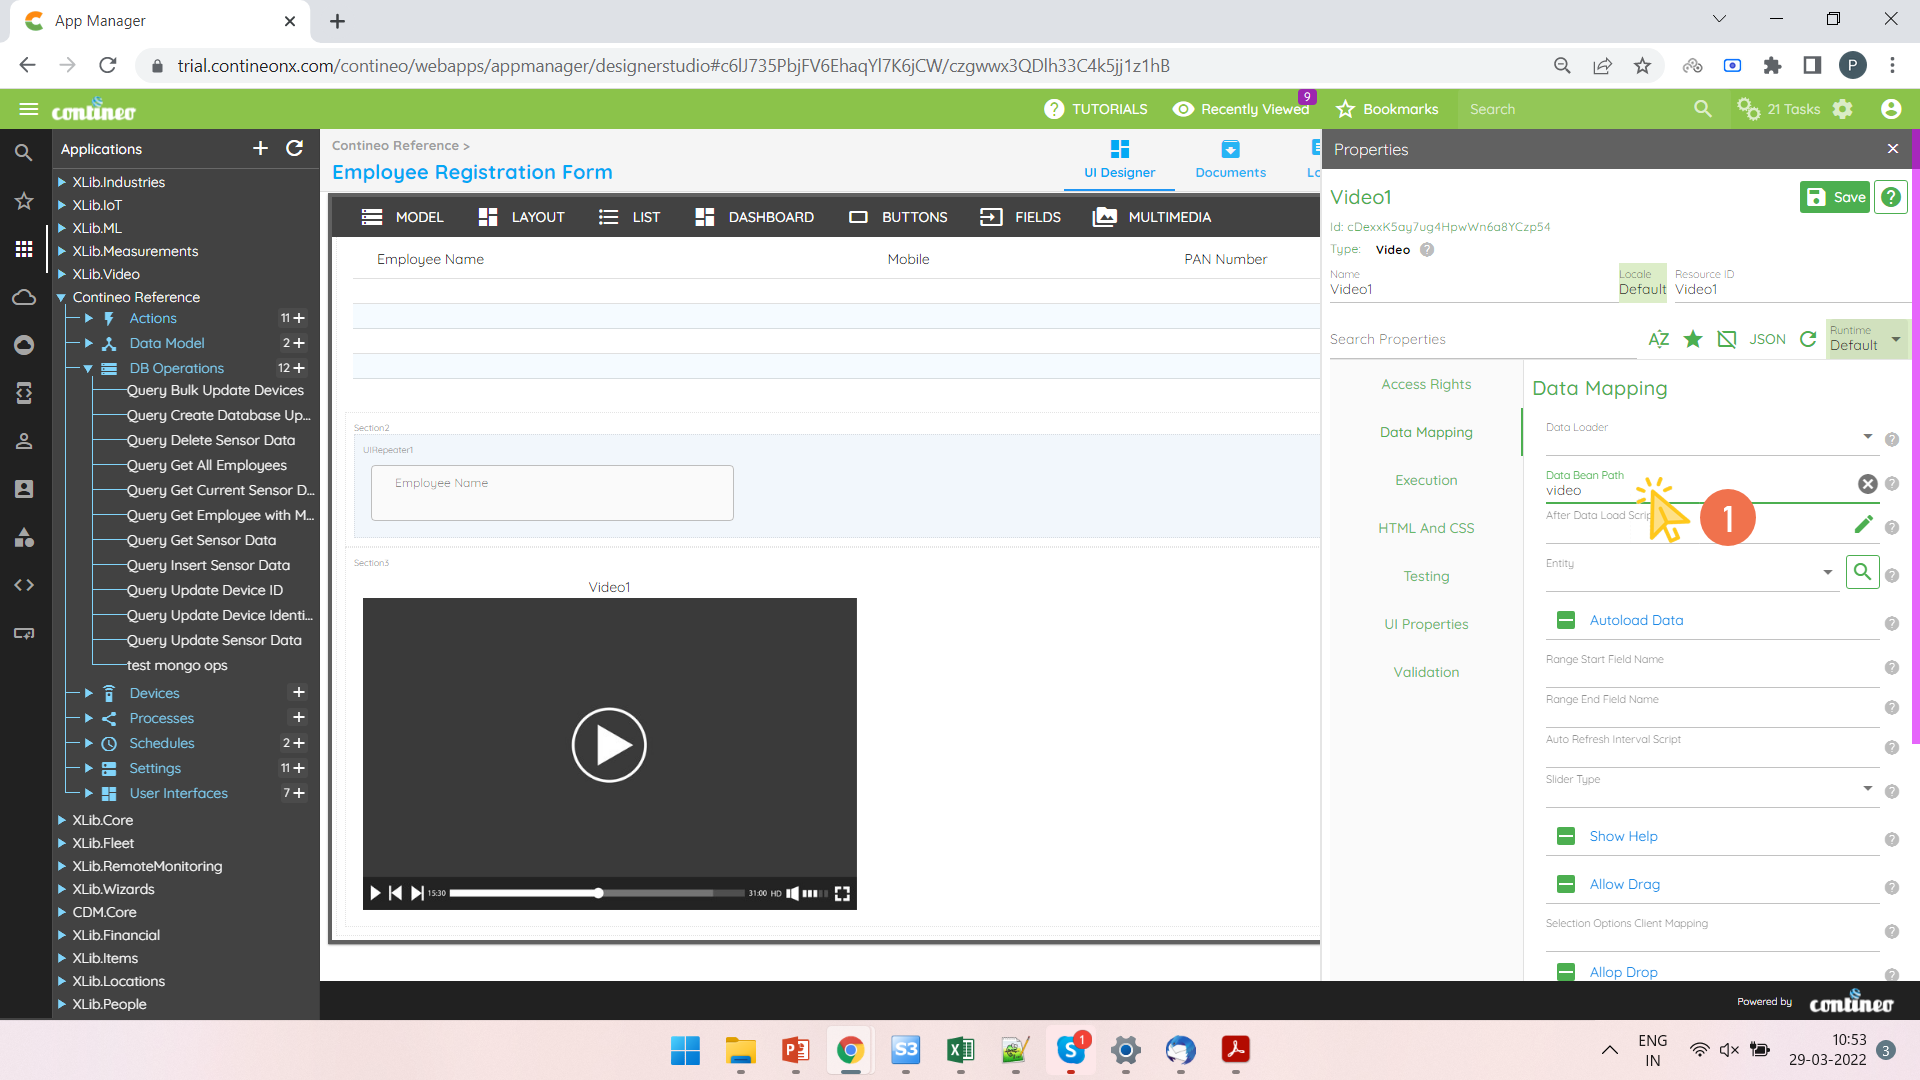The height and width of the screenshot is (1080, 1920).
Task: Open the Fields toolbar tab
Action: click(x=1020, y=216)
